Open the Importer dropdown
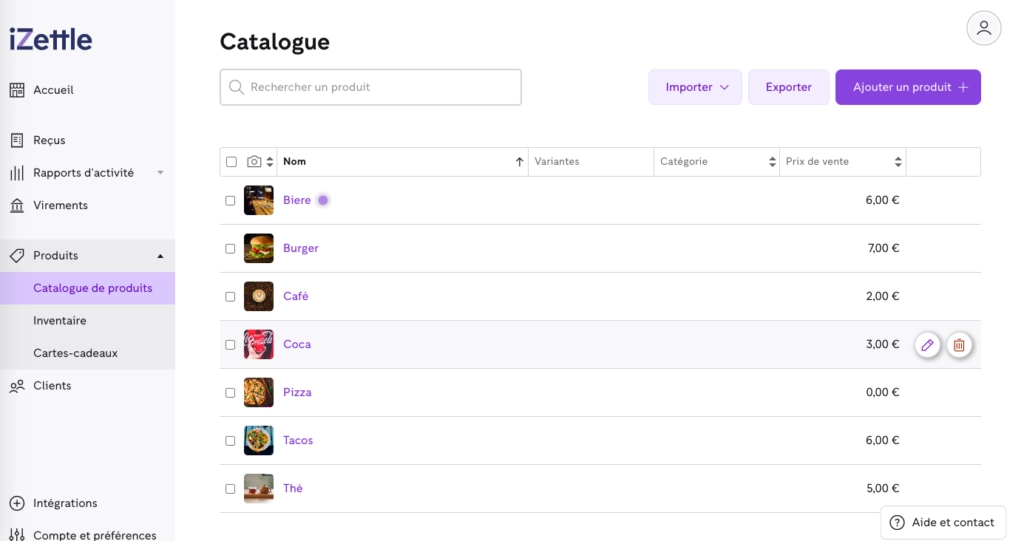The image size is (1024, 541). point(695,87)
